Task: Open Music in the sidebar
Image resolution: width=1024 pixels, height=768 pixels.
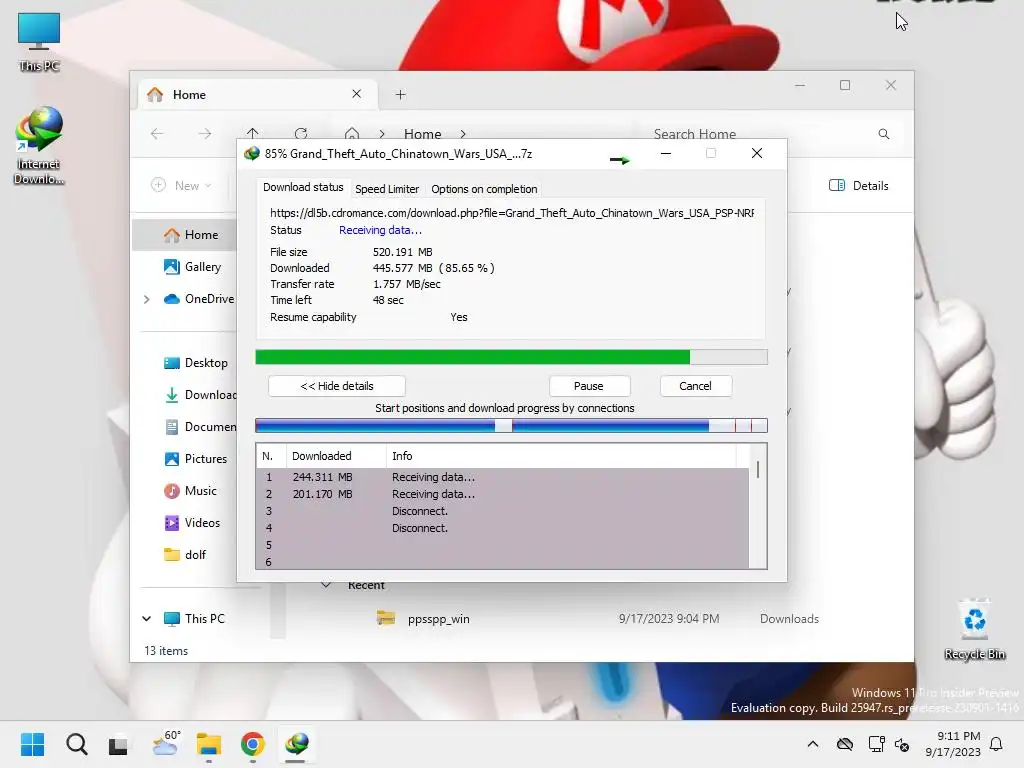Action: pos(190,491)
